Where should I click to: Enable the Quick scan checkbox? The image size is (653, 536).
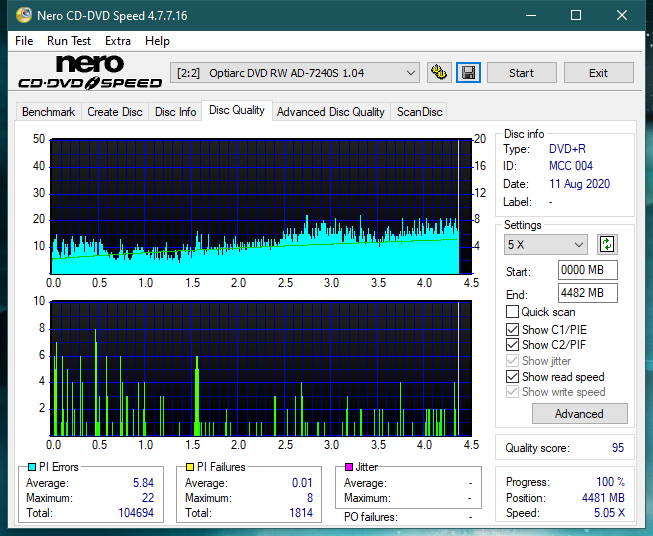click(x=512, y=312)
